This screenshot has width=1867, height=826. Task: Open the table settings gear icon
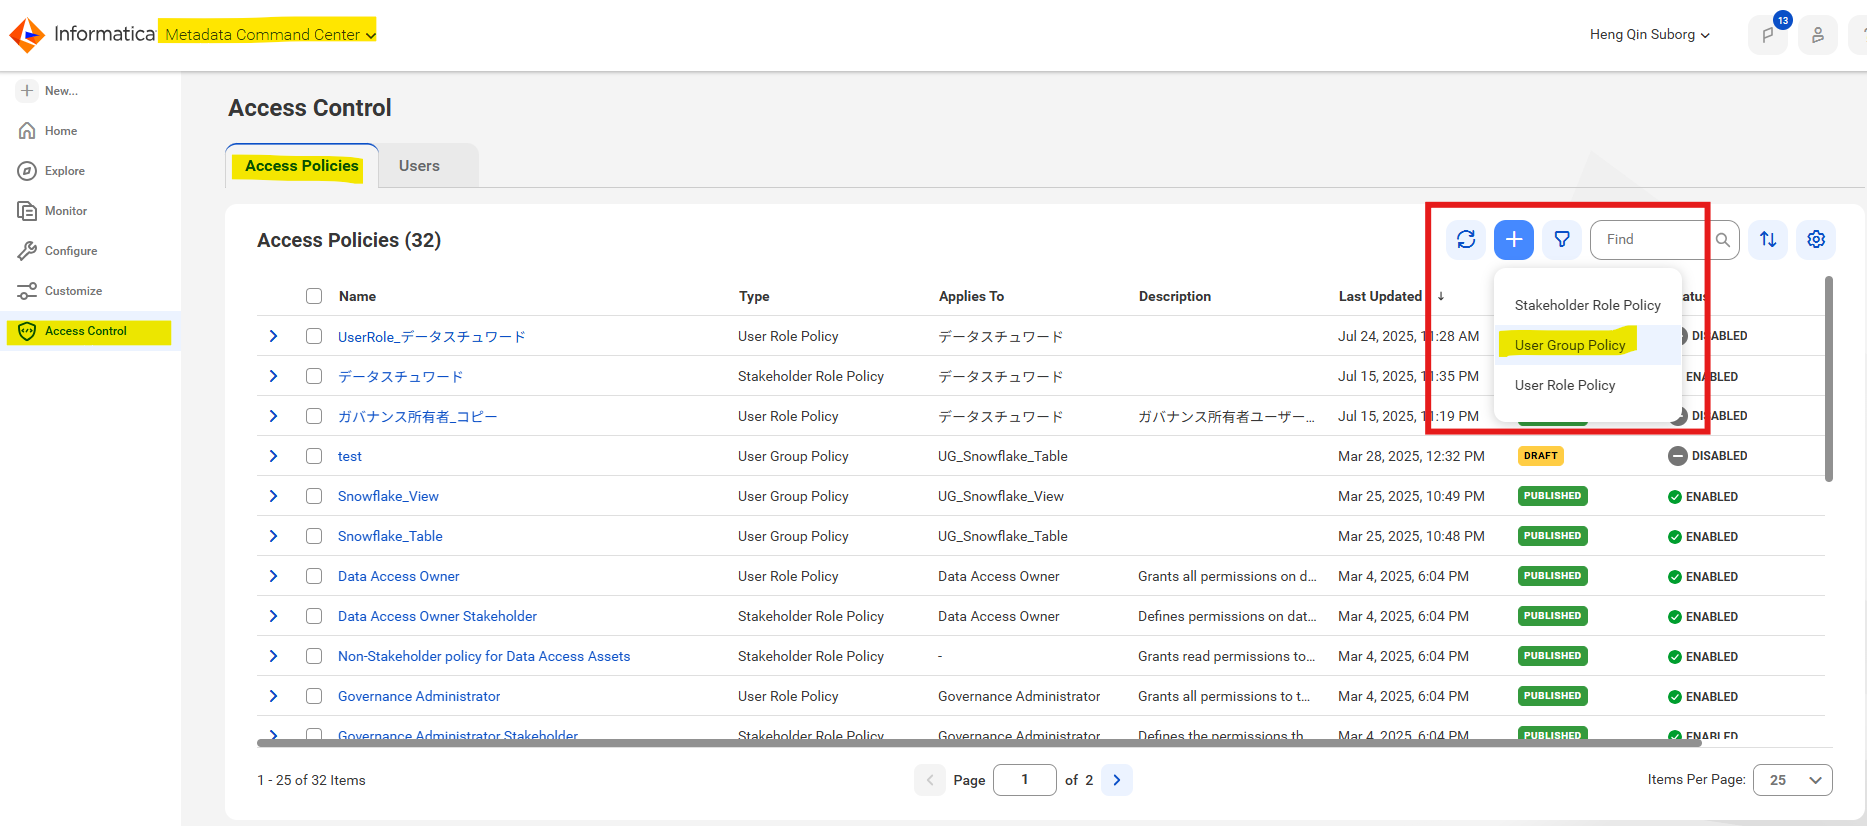click(x=1816, y=239)
